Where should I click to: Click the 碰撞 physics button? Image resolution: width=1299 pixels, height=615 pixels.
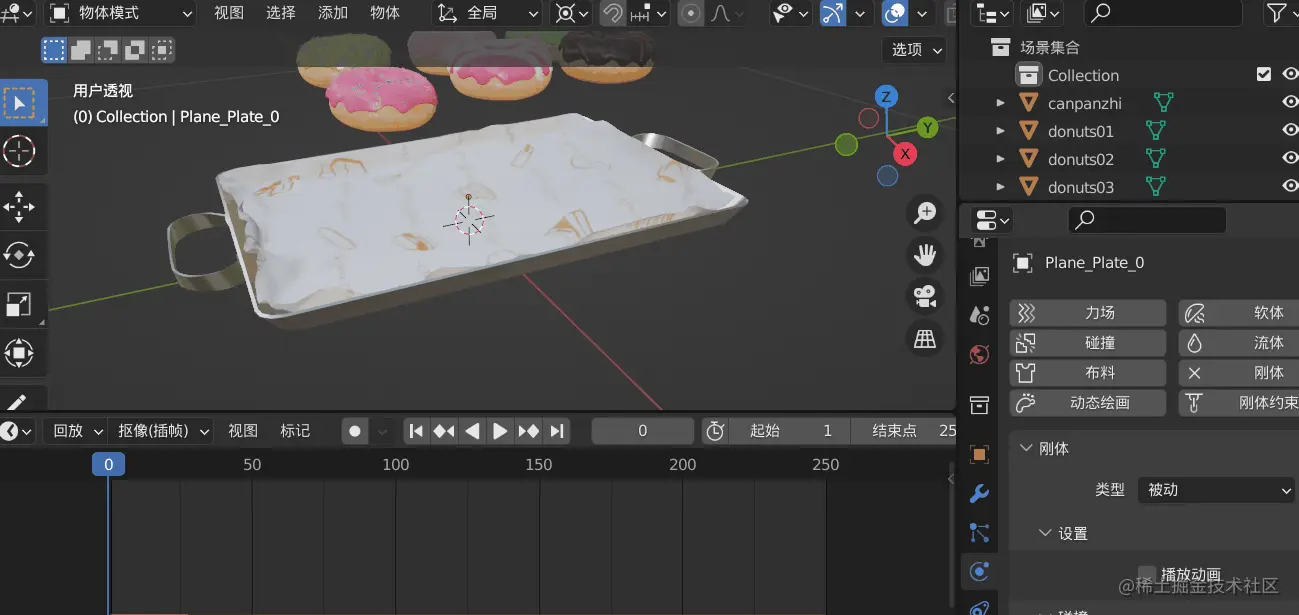point(1088,343)
